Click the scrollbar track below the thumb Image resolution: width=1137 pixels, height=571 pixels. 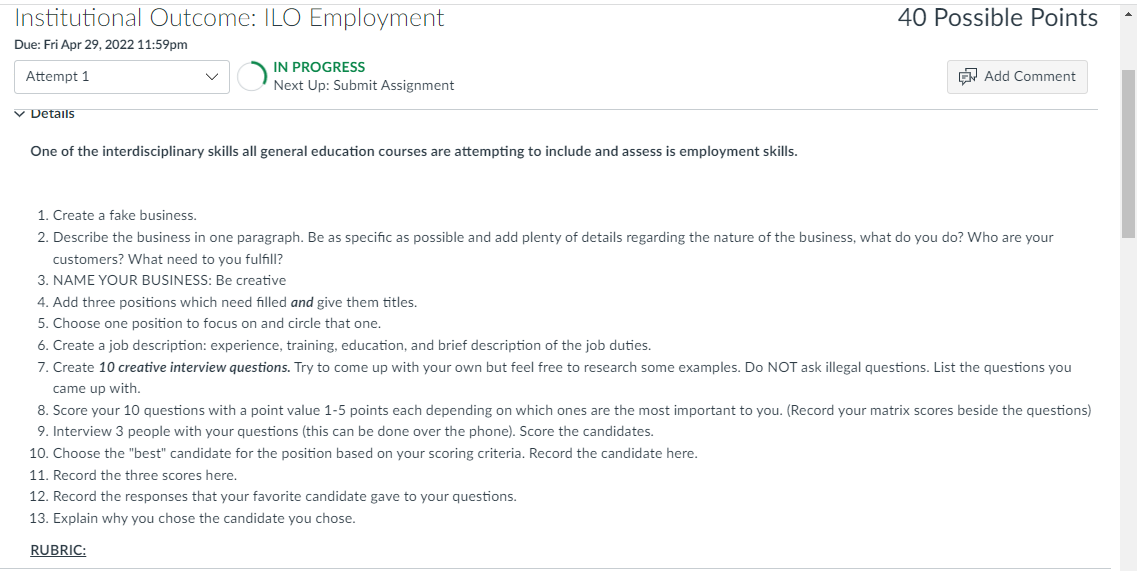tap(1128, 399)
